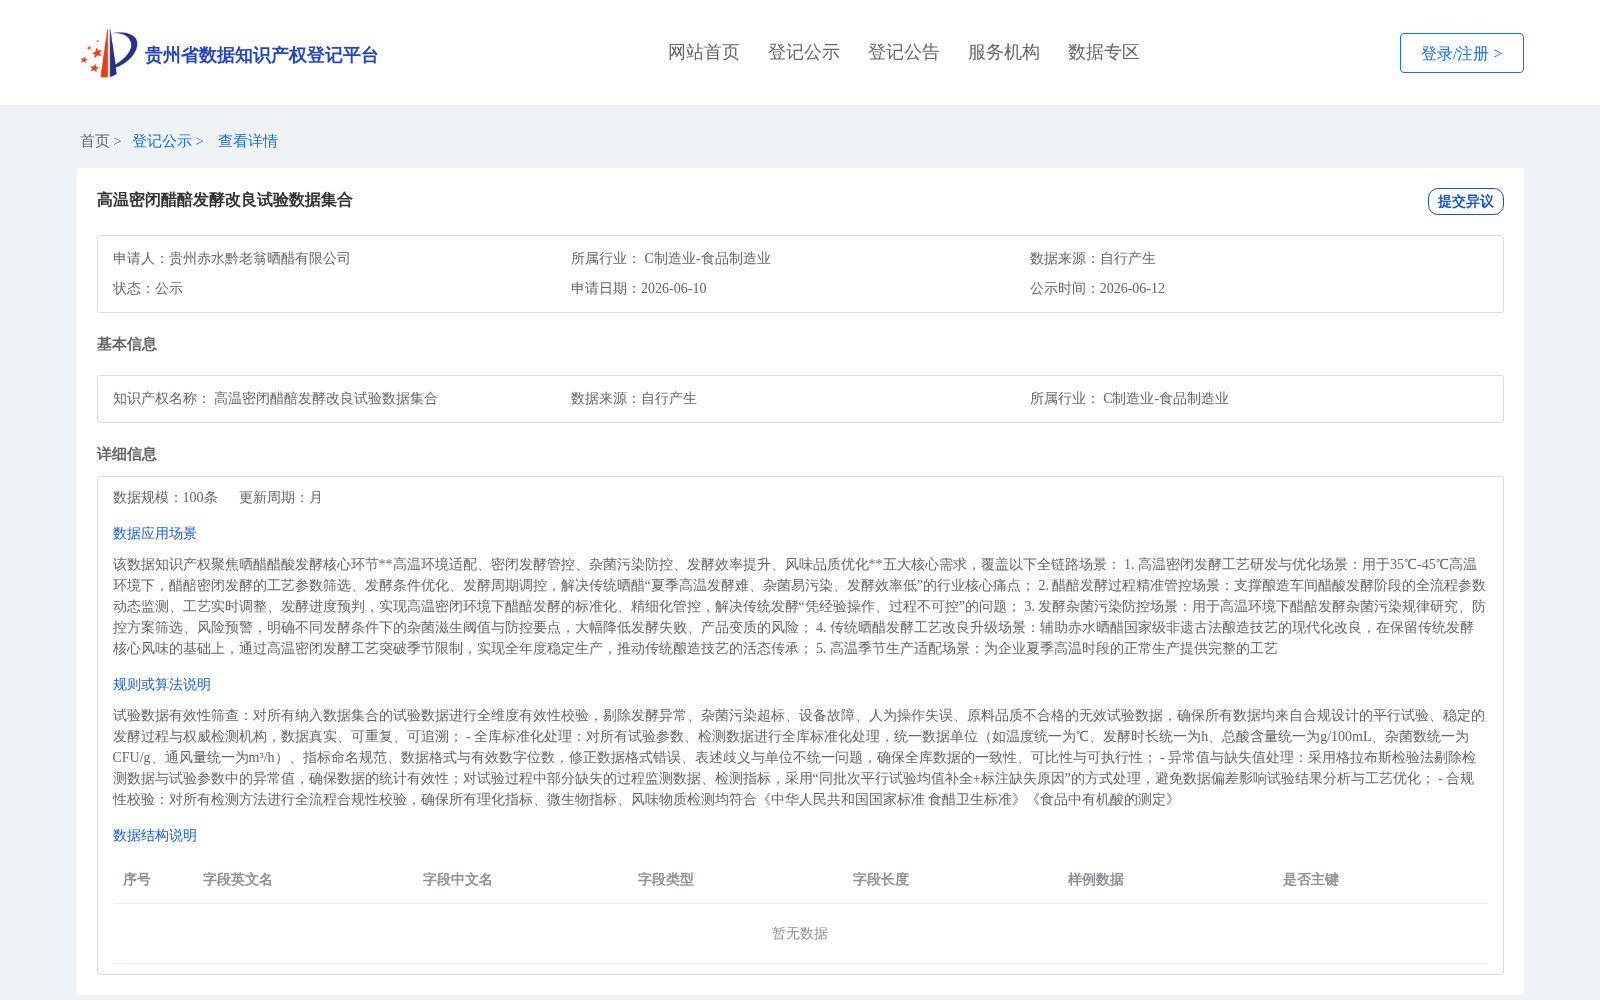This screenshot has width=1600, height=1000.
Task: Click 暂无数据 empty table message
Action: click(800, 933)
